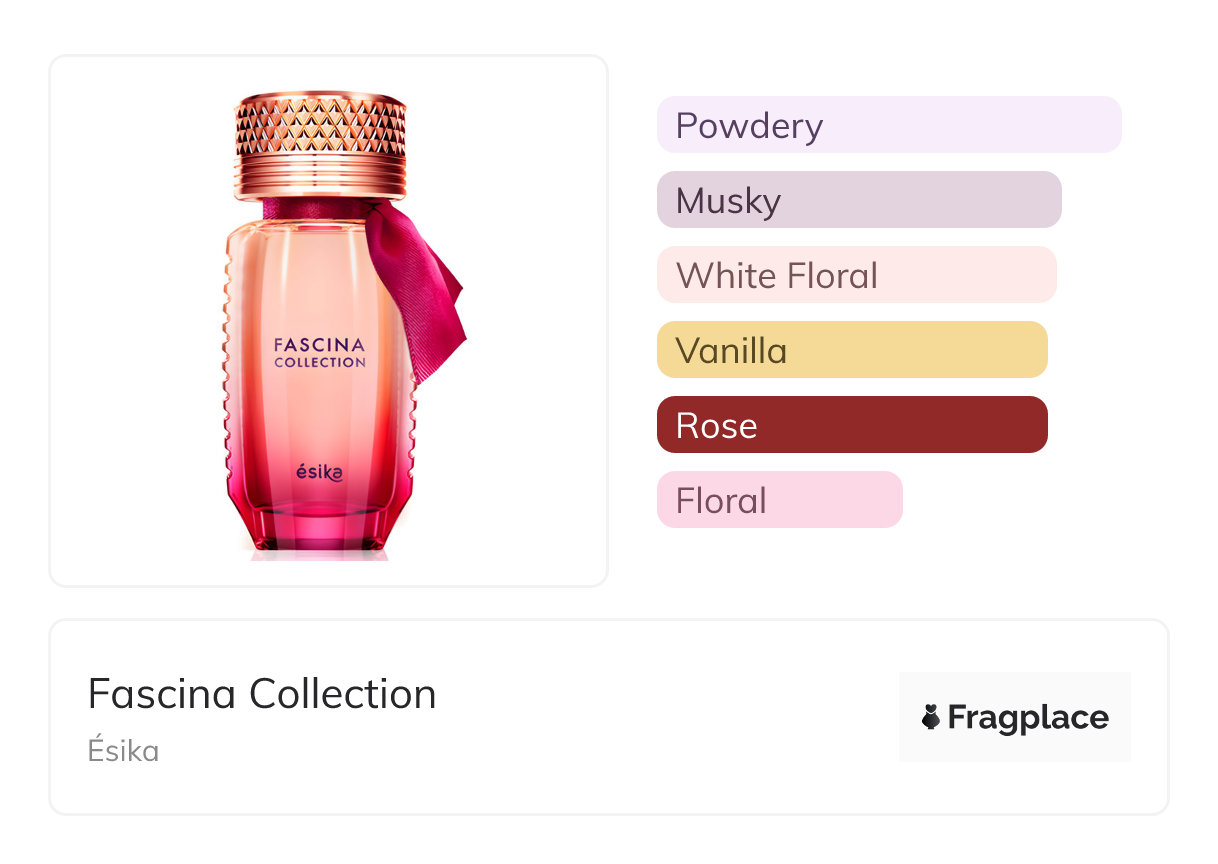This screenshot has height=864, width=1218.
Task: Select the Musky accord bar
Action: [858, 200]
